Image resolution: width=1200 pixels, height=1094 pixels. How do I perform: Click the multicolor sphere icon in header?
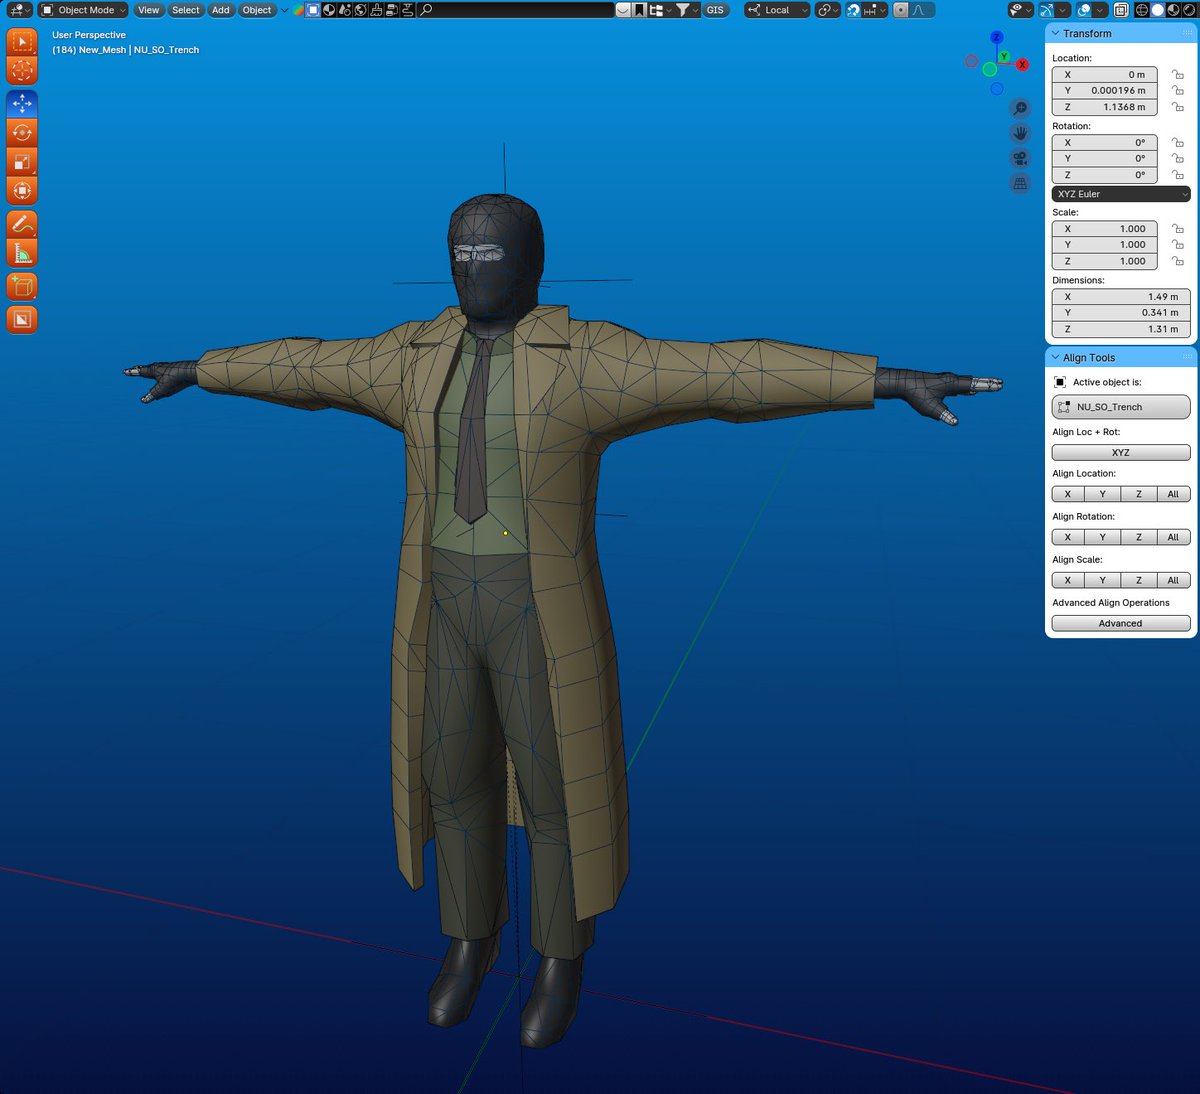pos(298,10)
